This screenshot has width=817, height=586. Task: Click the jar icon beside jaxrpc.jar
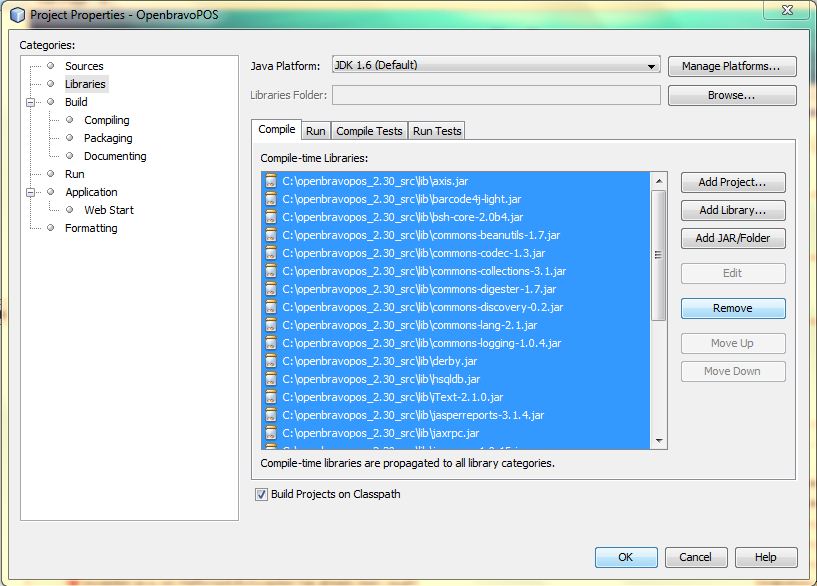pos(271,433)
